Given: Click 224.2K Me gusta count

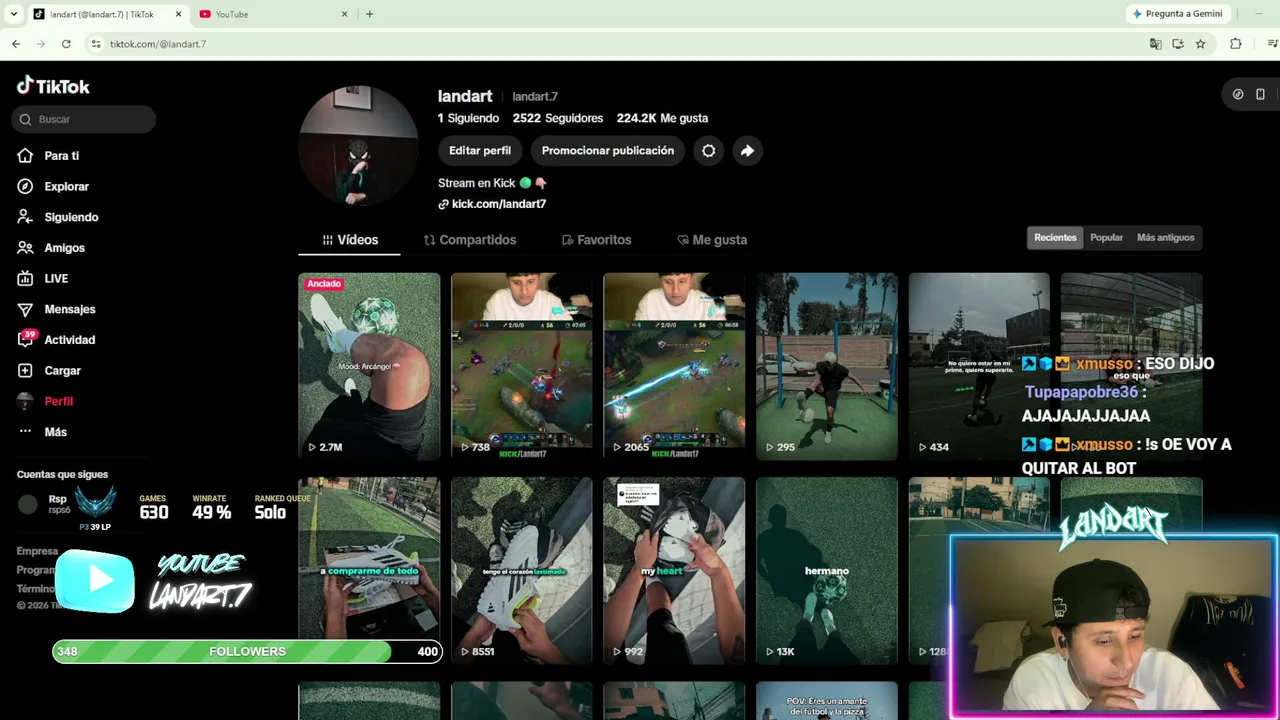Looking at the screenshot, I should 662,118.
